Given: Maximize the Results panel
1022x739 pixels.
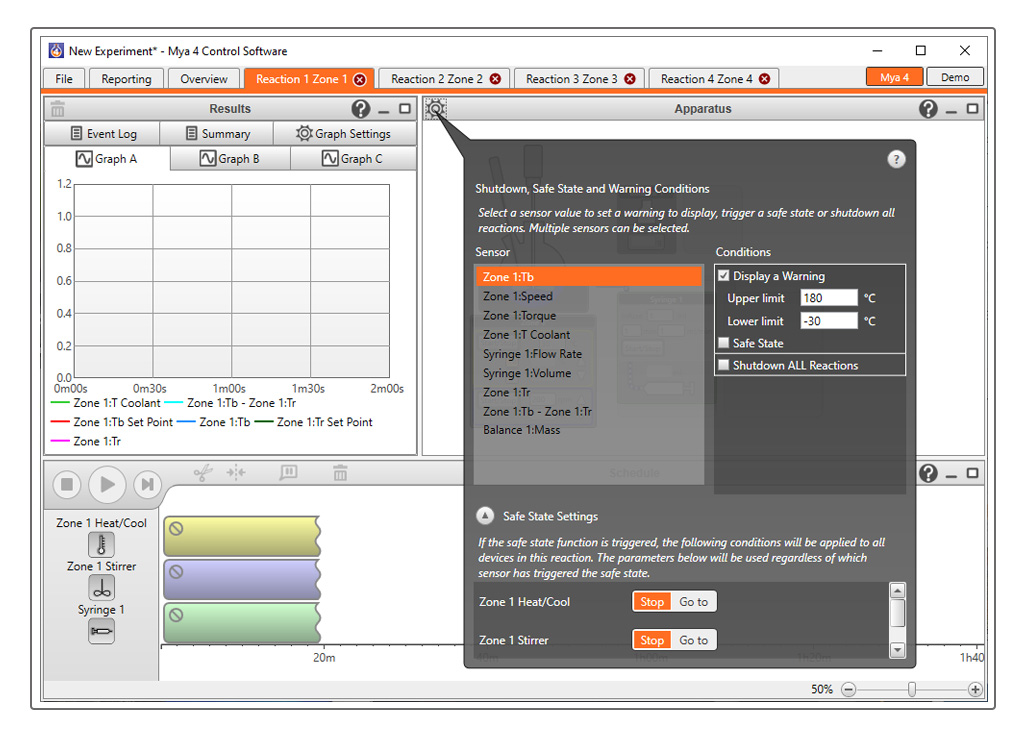Looking at the screenshot, I should click(x=405, y=109).
